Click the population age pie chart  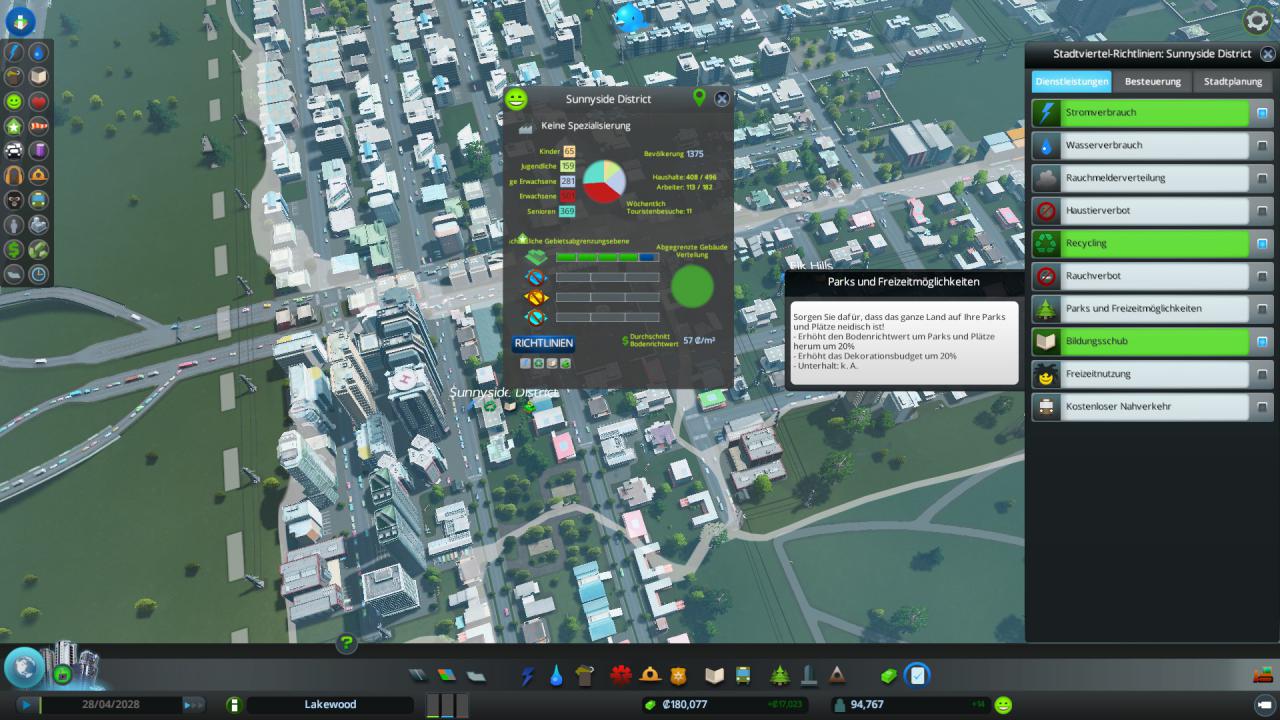point(604,180)
